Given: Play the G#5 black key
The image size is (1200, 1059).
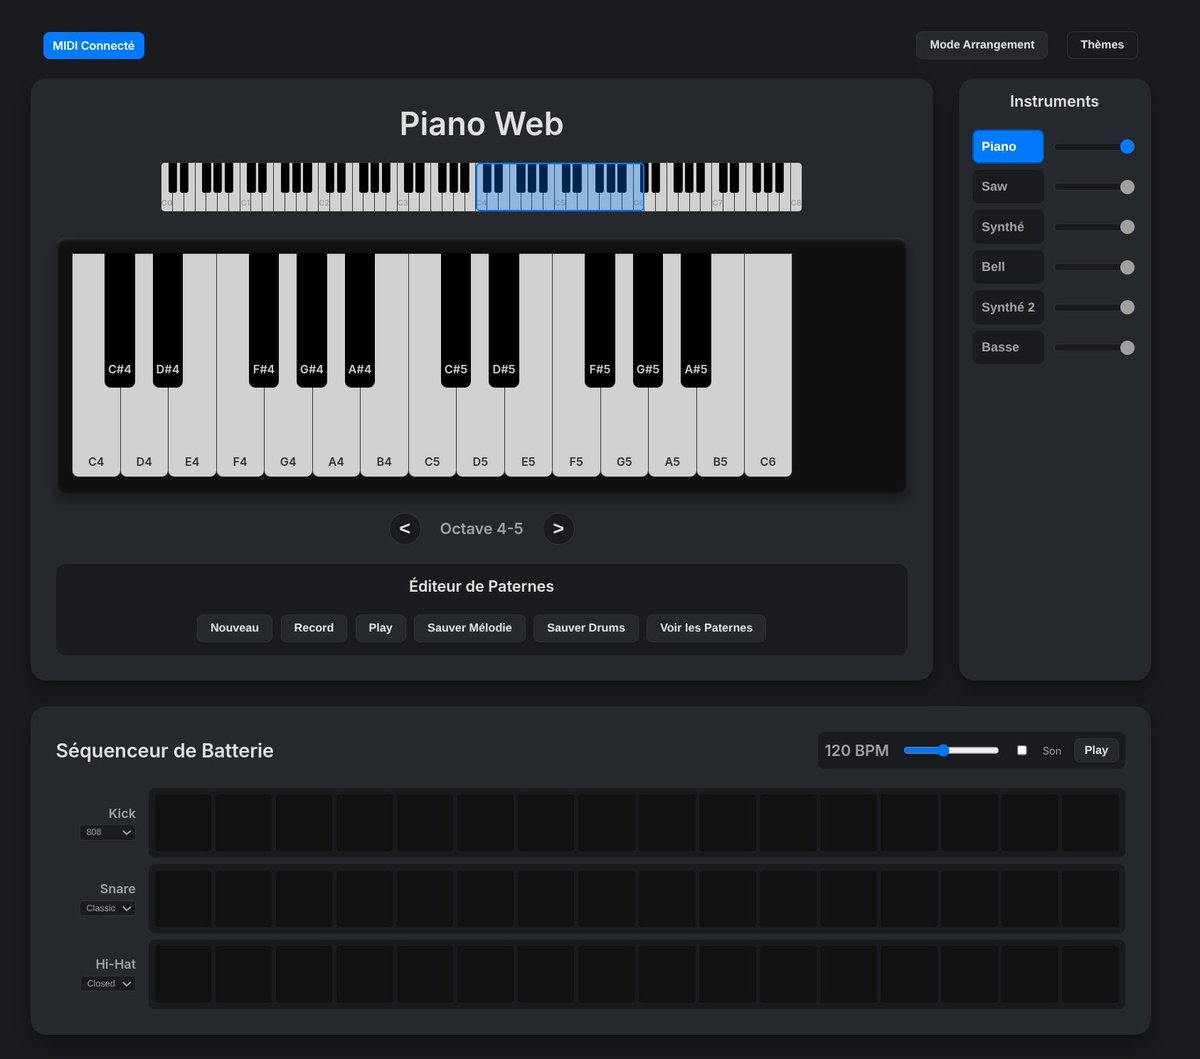Looking at the screenshot, I should tap(648, 320).
